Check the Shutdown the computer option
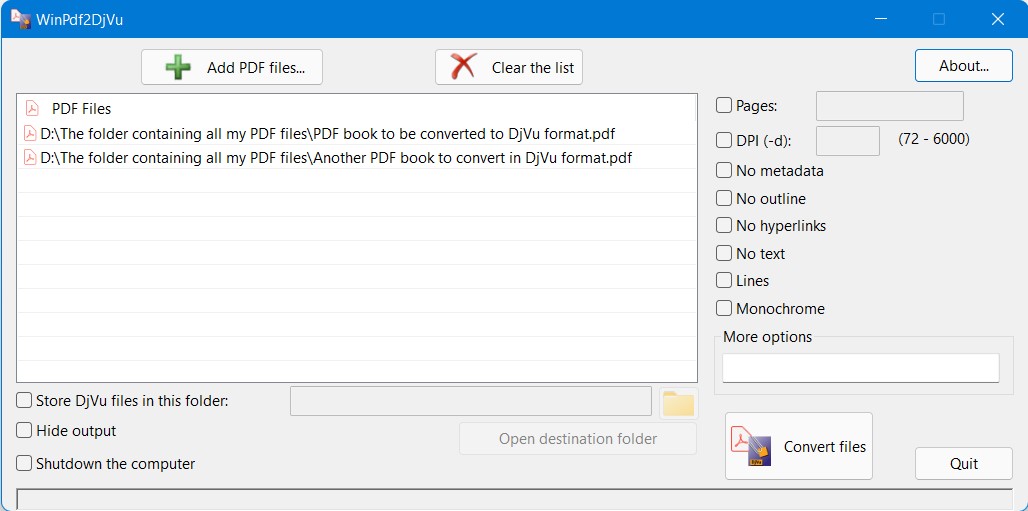 click(x=24, y=464)
